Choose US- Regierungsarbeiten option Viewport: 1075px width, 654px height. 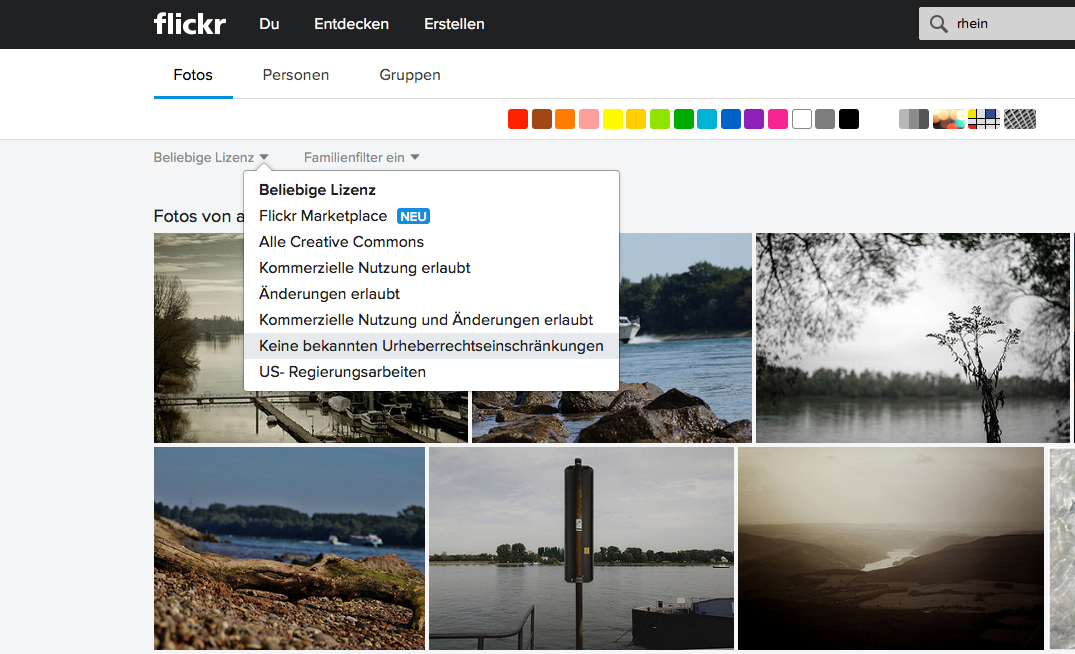coord(432,372)
